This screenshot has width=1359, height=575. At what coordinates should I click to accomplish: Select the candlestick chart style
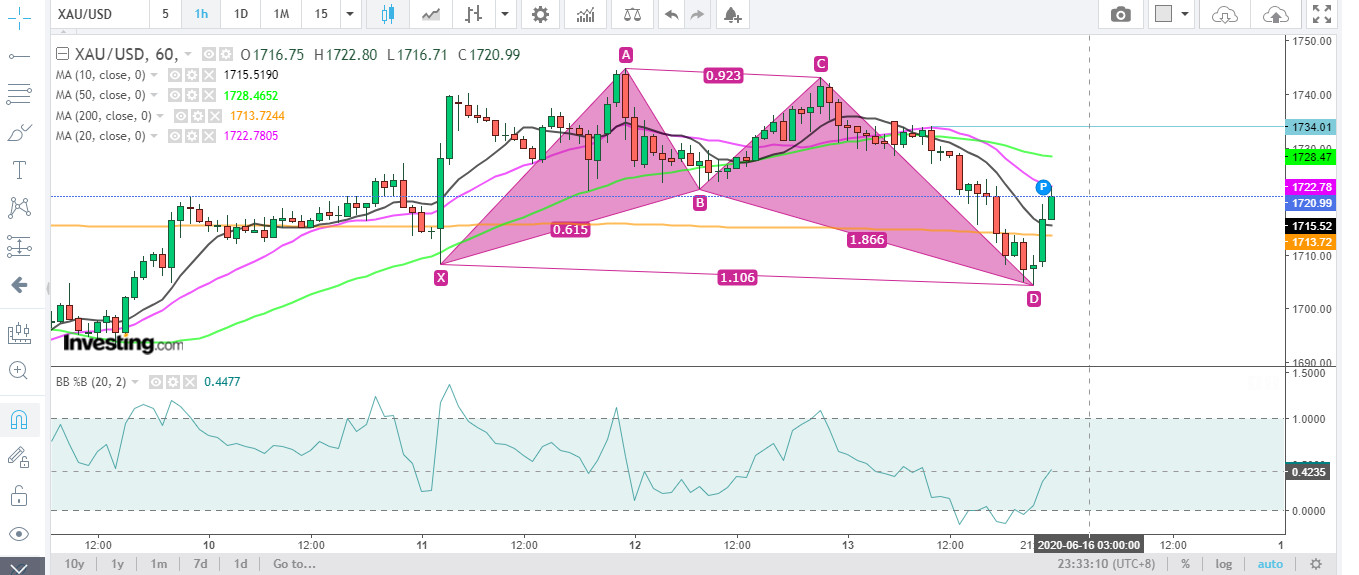(388, 14)
